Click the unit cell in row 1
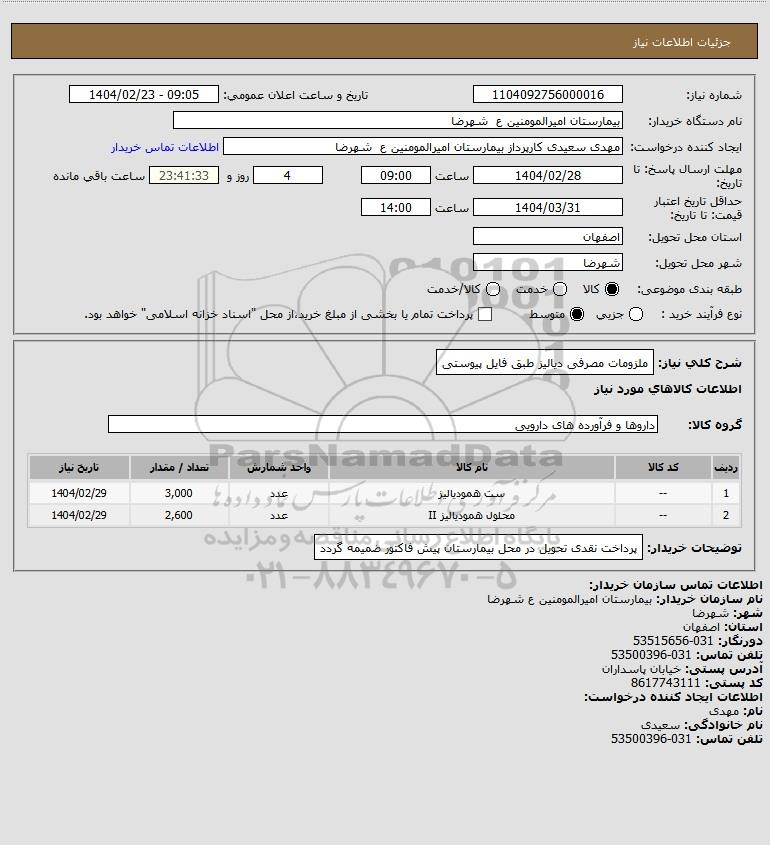This screenshot has width=770, height=845. pyautogui.click(x=279, y=493)
